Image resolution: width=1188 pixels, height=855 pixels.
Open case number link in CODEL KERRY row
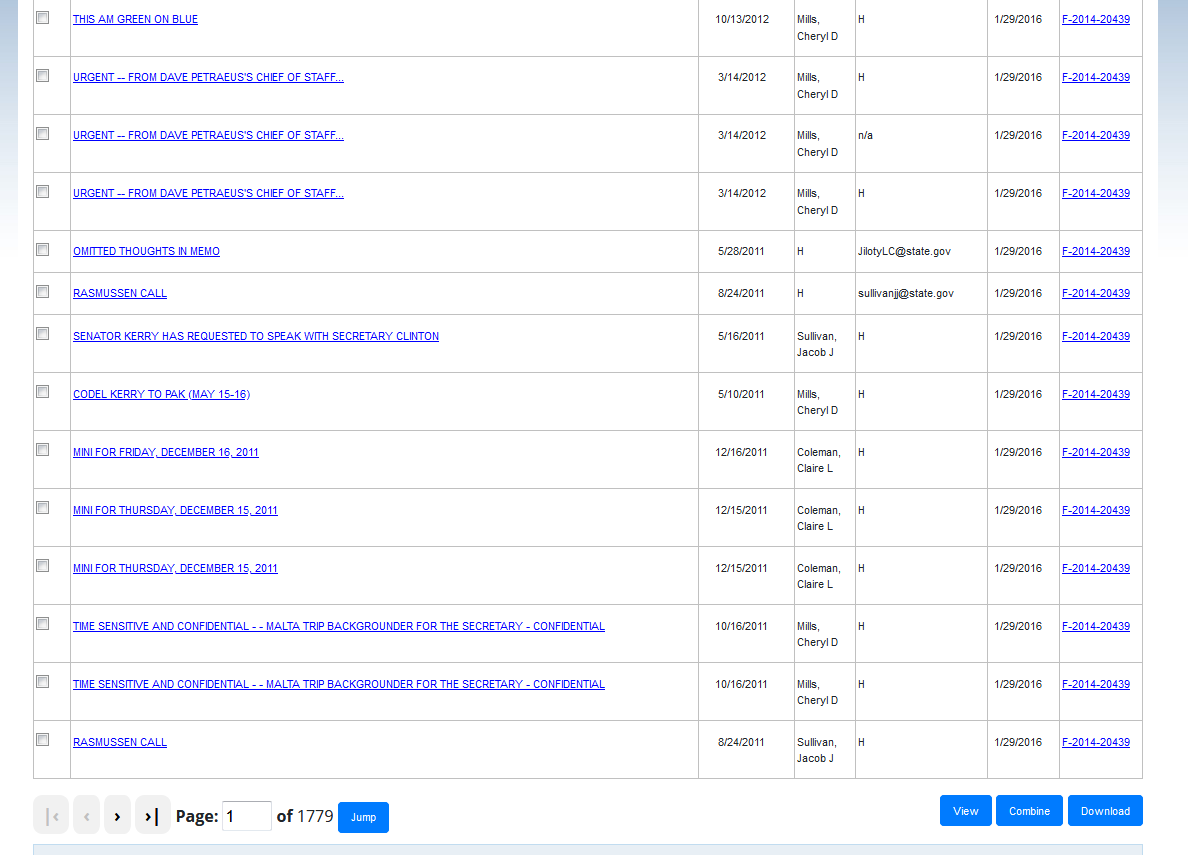pyautogui.click(x=1096, y=394)
